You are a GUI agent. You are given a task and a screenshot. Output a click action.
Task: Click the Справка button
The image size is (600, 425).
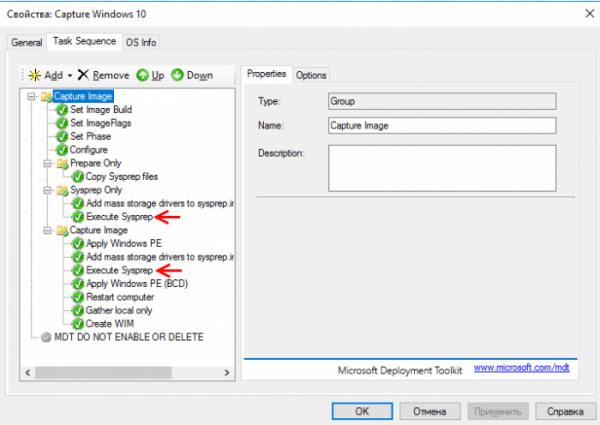tap(565, 411)
